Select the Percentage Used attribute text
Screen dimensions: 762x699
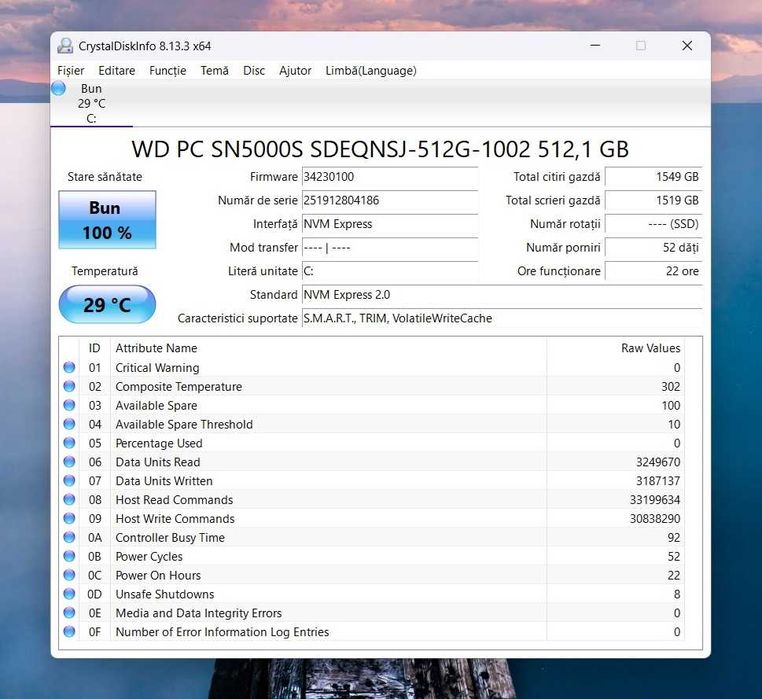(159, 443)
